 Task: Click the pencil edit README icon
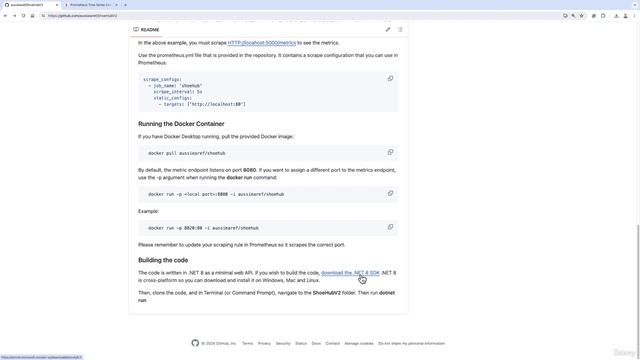coord(388,29)
